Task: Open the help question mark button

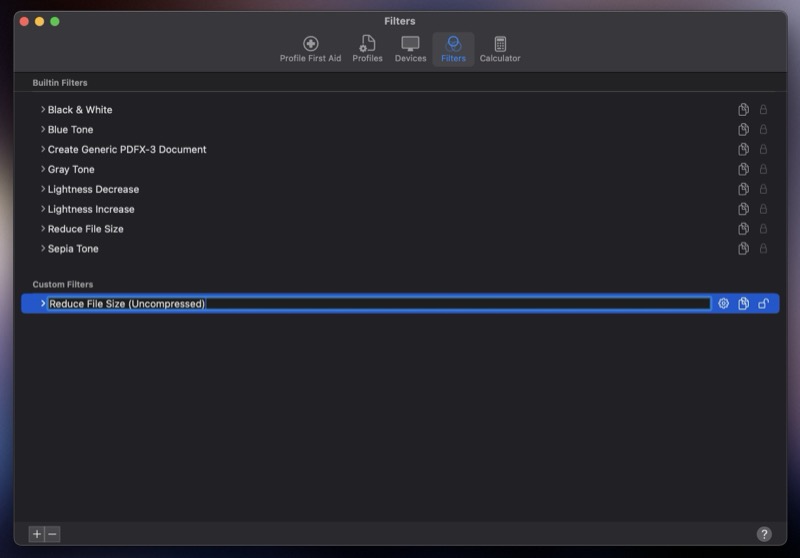Action: coord(764,534)
